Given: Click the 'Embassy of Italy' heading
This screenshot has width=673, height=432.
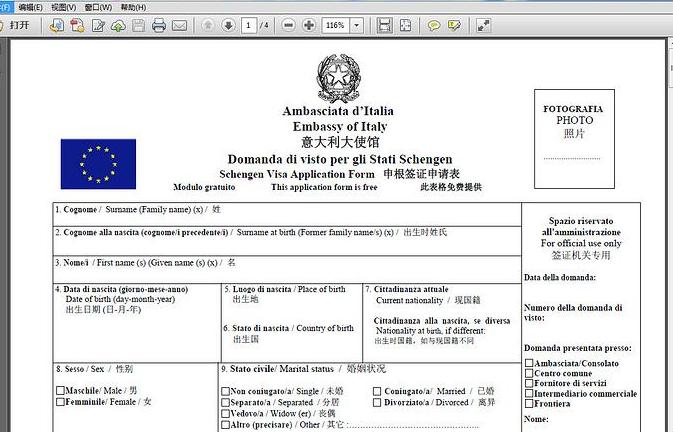Looking at the screenshot, I should (340, 127).
